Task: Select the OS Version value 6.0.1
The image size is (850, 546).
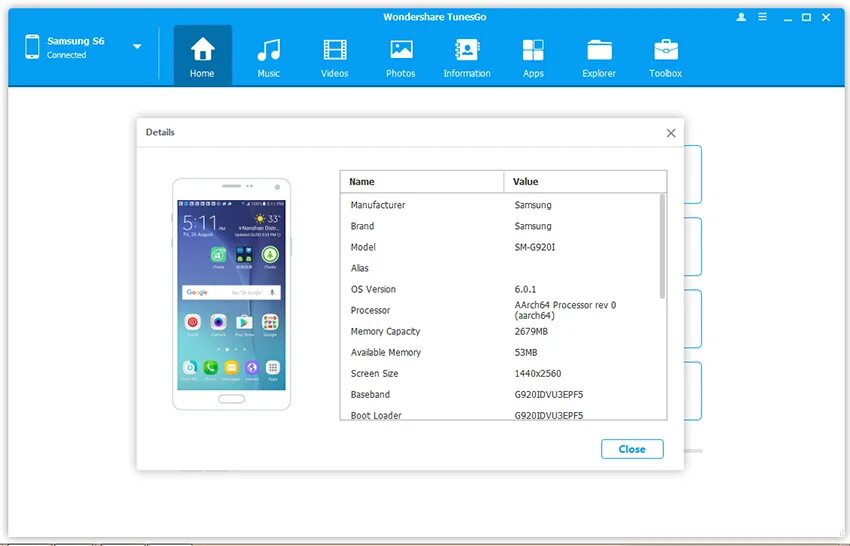Action: tap(525, 289)
